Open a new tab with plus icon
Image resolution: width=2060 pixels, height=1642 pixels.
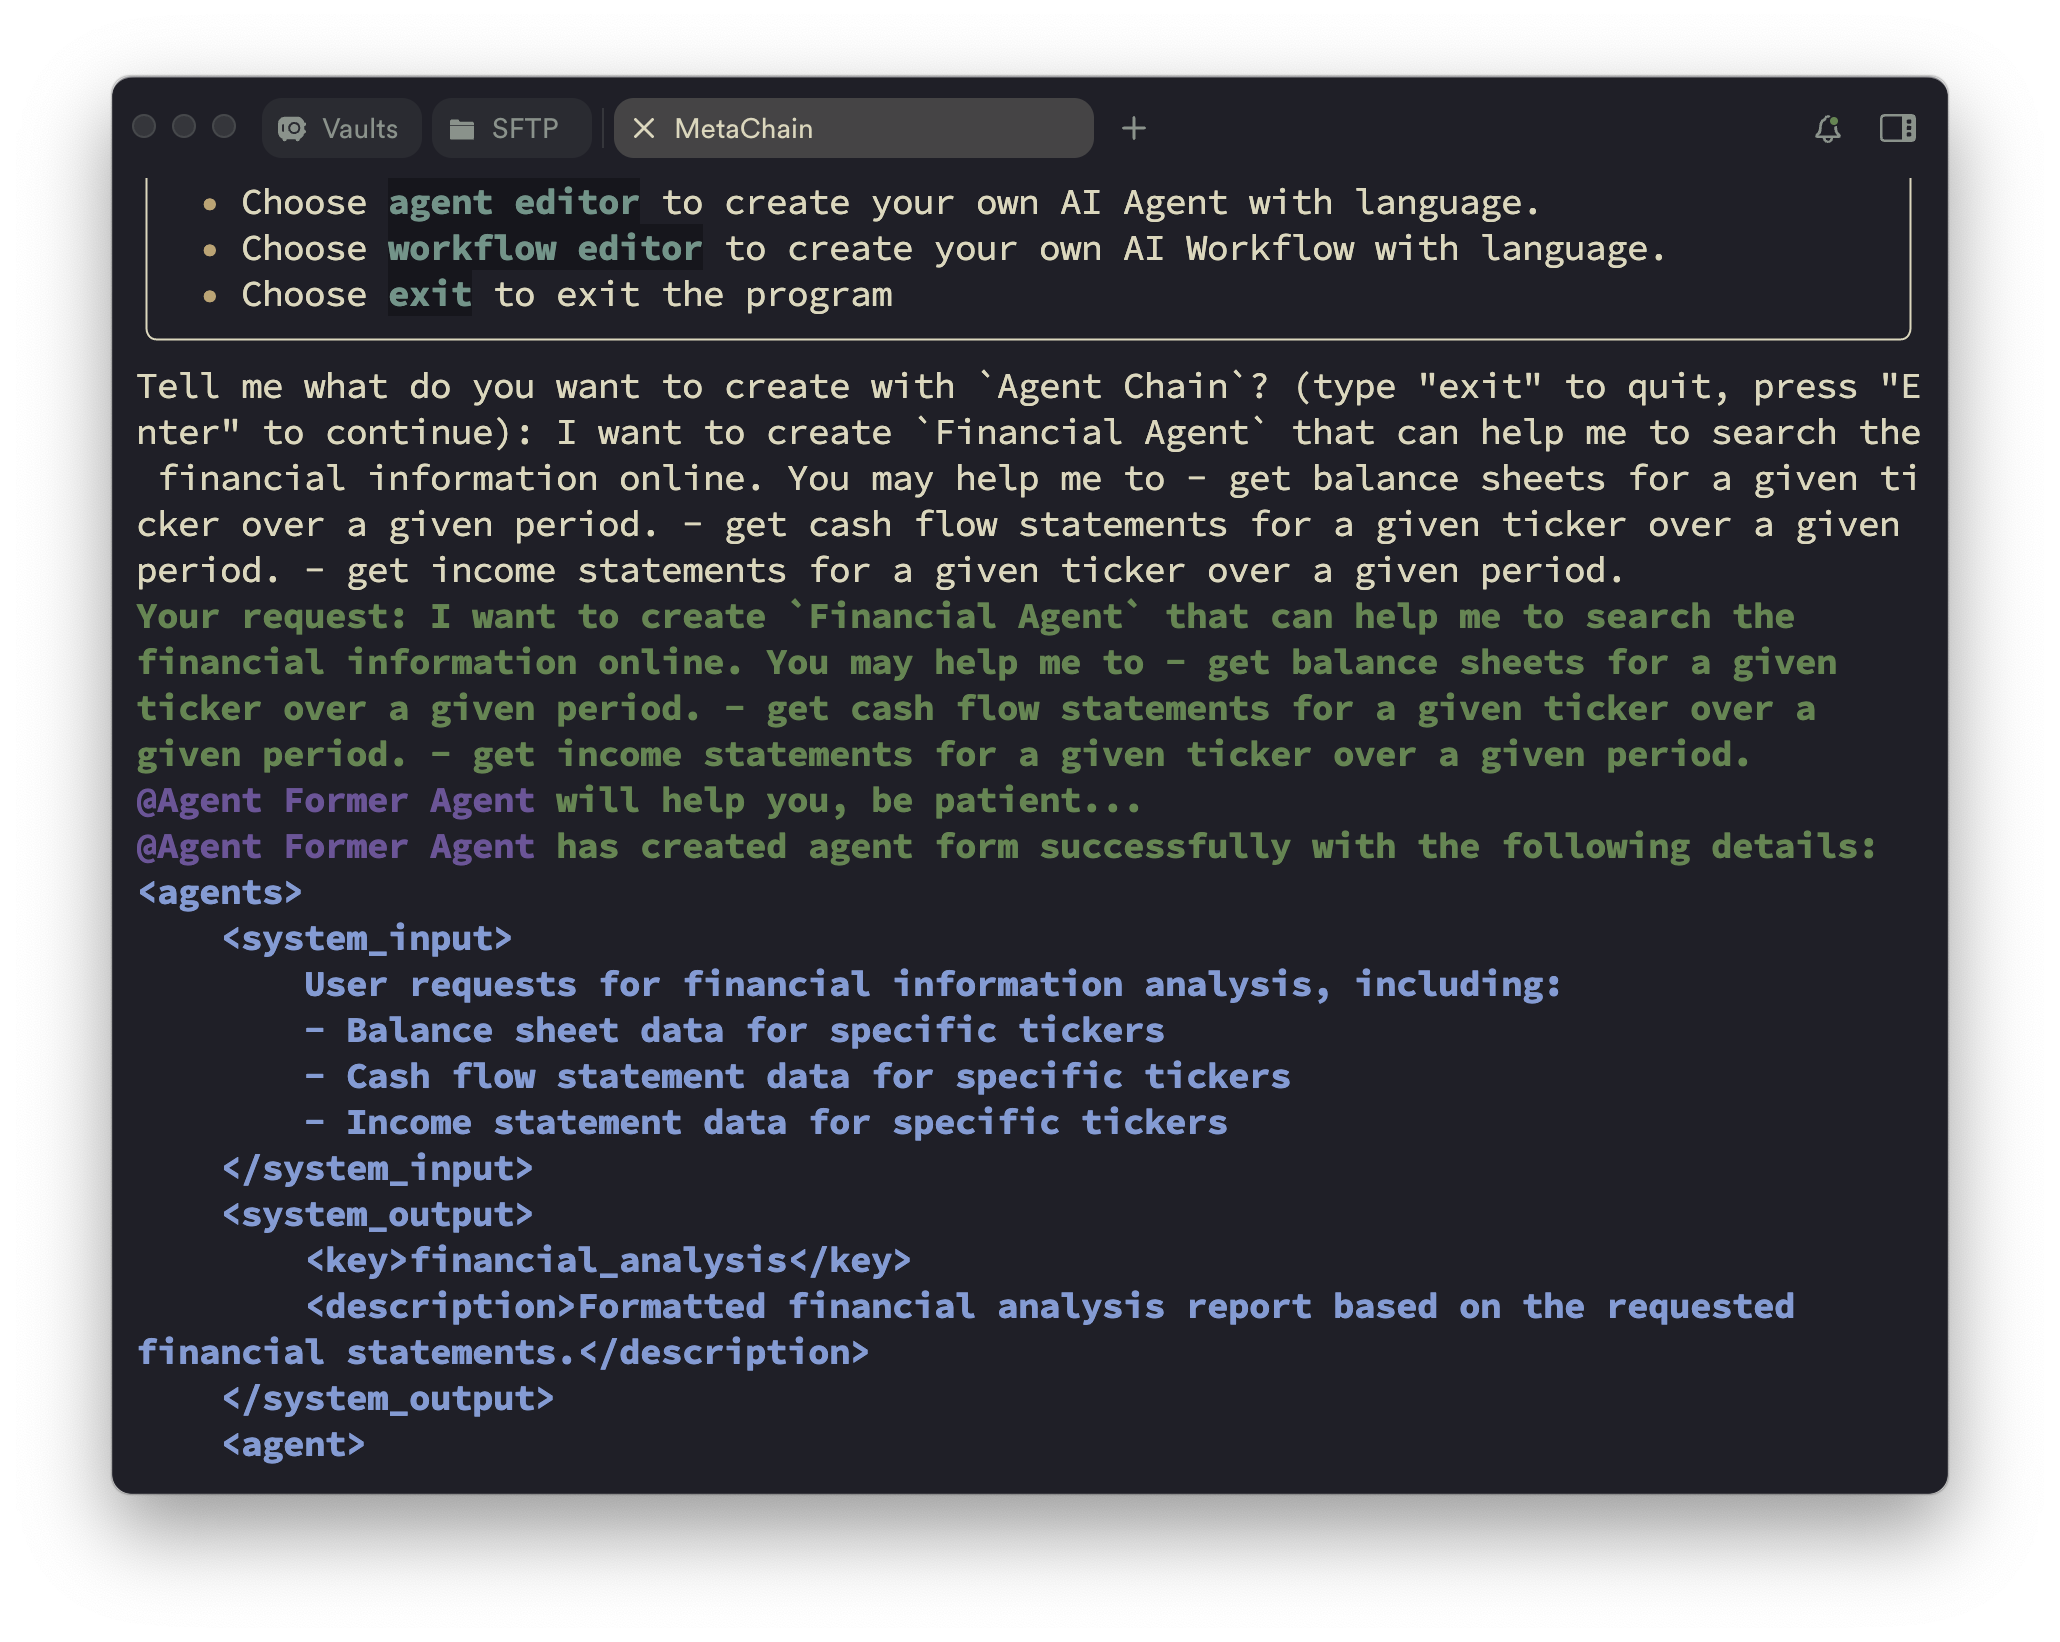(1134, 129)
